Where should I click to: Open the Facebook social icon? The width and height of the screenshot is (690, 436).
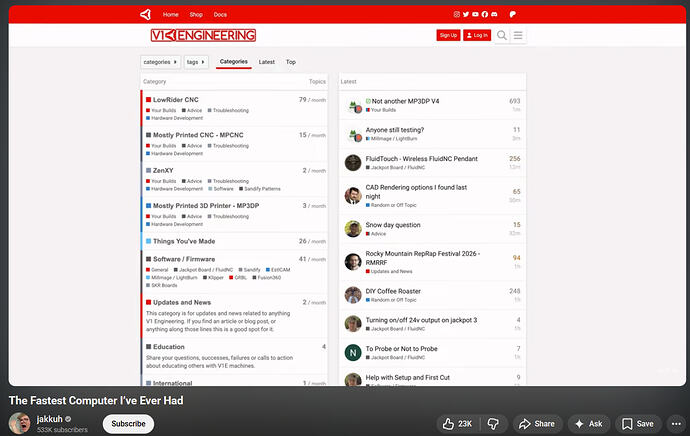pyautogui.click(x=484, y=15)
